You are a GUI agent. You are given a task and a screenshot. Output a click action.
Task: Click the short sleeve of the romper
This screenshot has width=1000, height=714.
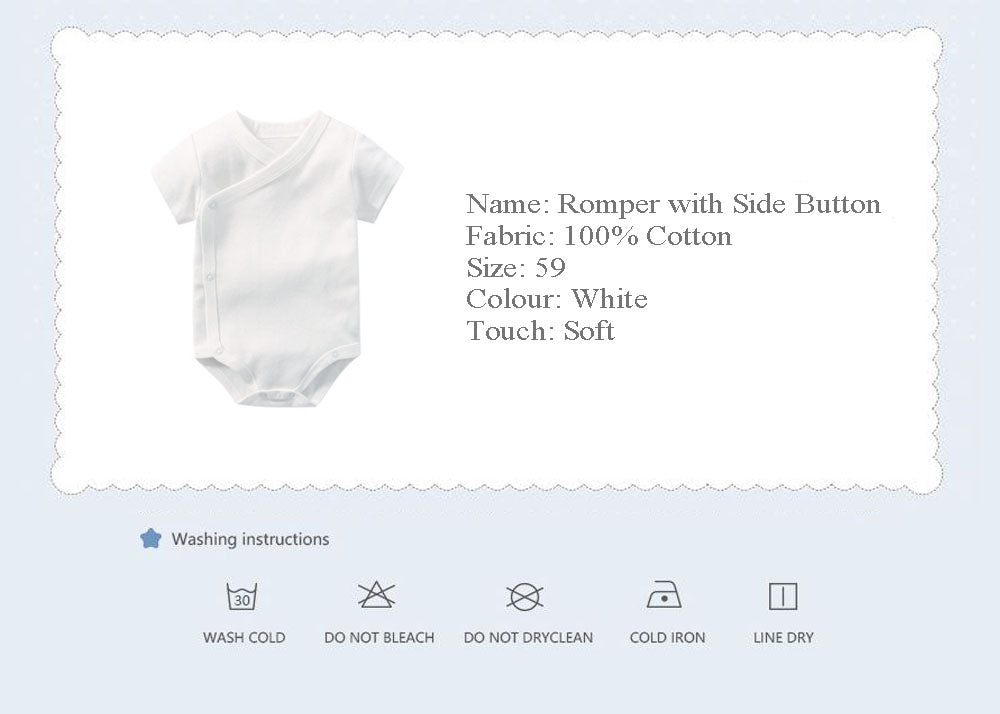(378, 180)
